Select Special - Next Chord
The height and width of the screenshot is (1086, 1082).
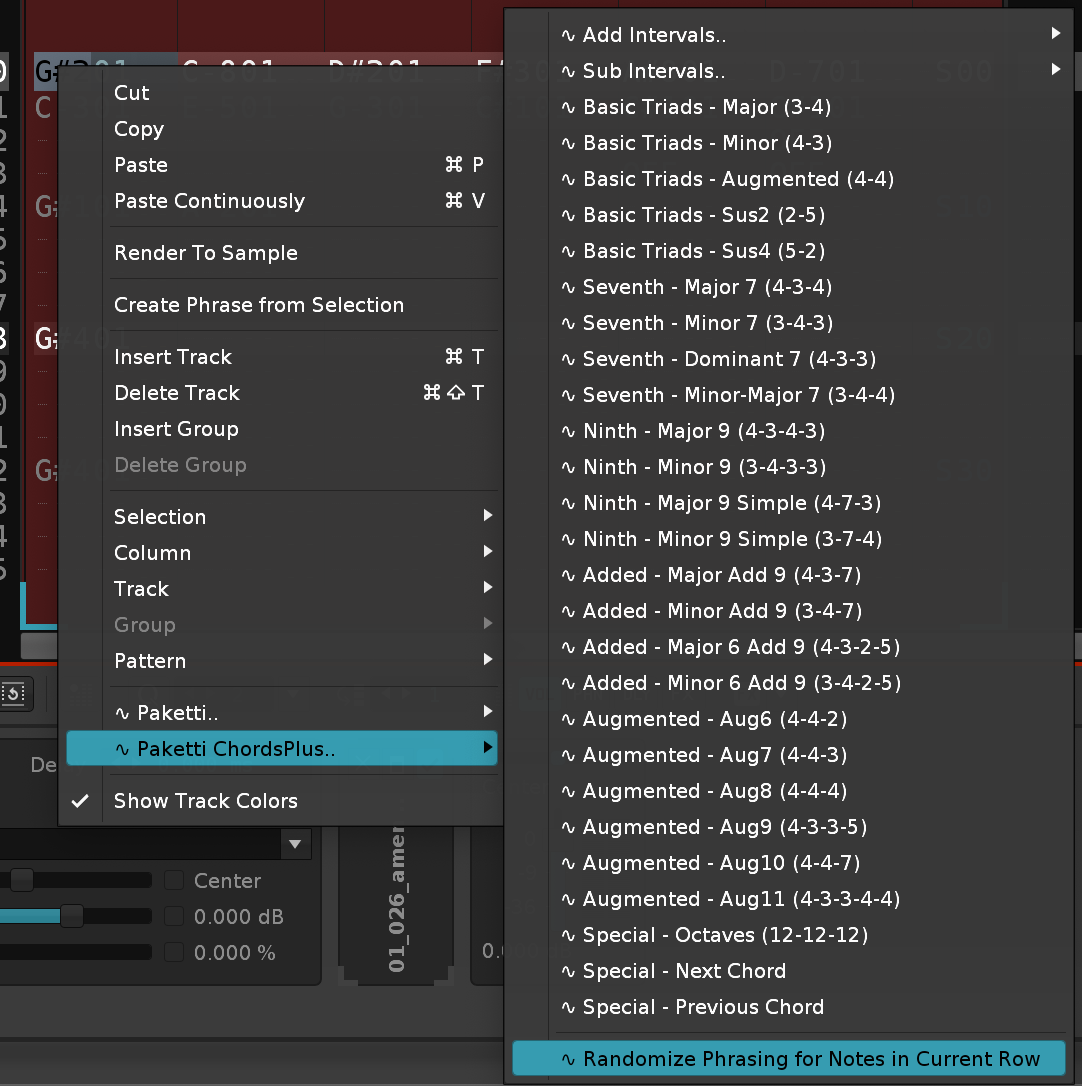[684, 971]
